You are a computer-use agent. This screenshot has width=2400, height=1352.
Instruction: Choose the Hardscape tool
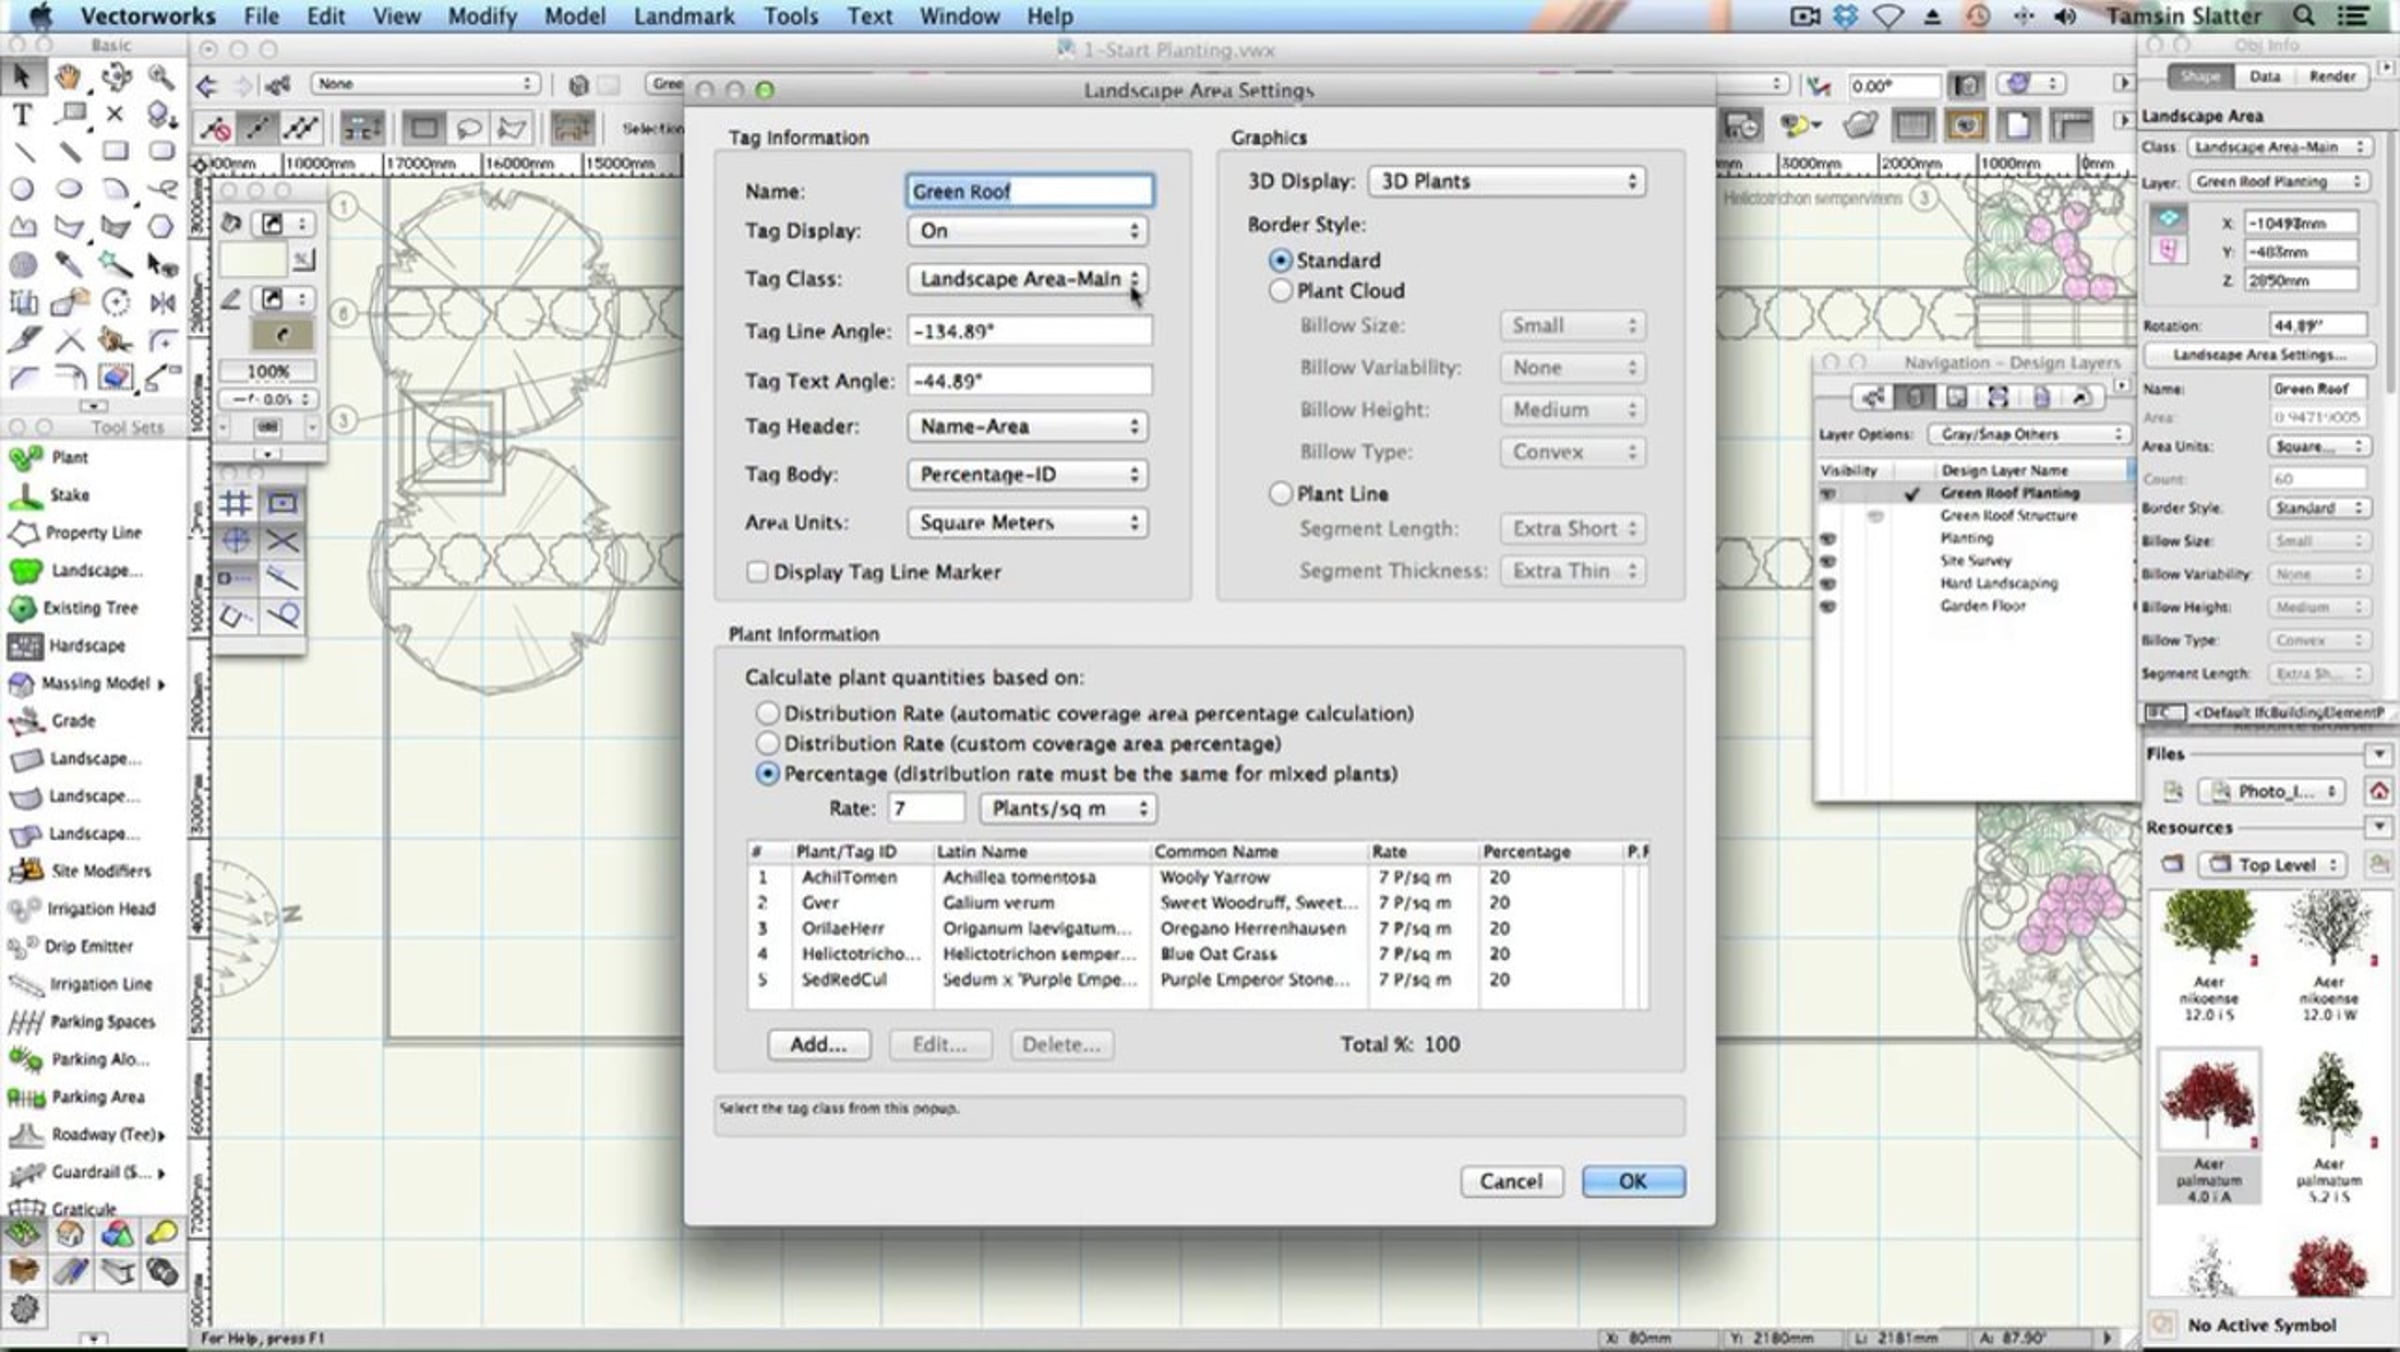[24, 646]
